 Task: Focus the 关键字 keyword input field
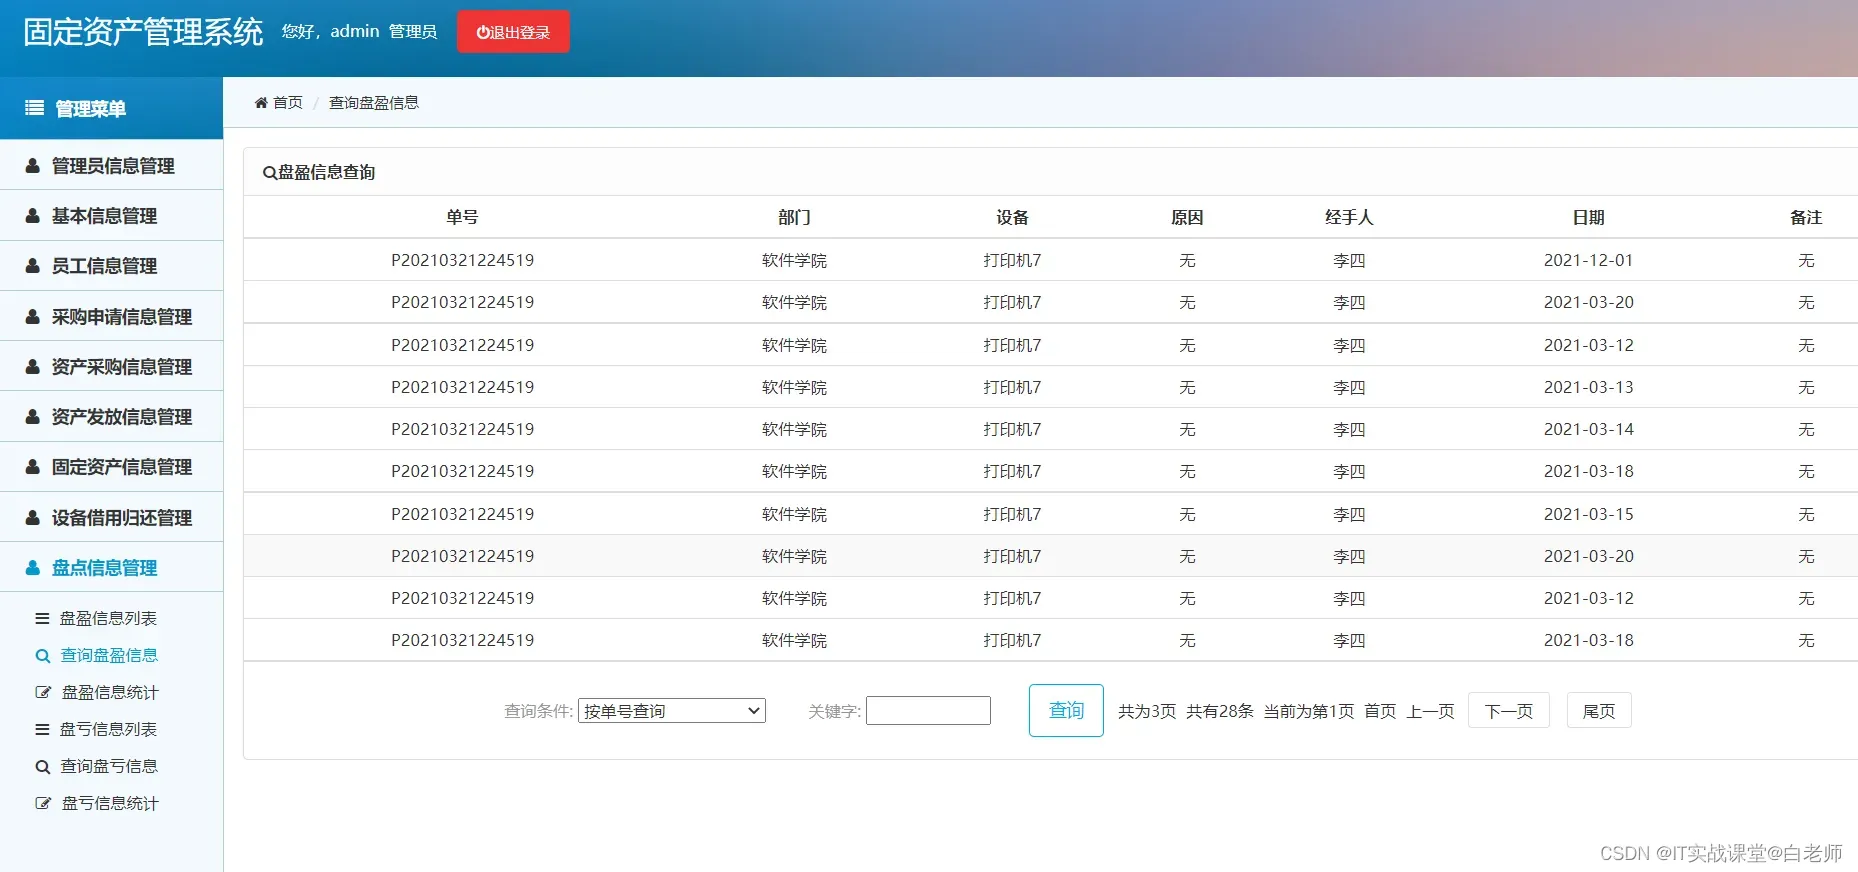click(928, 711)
